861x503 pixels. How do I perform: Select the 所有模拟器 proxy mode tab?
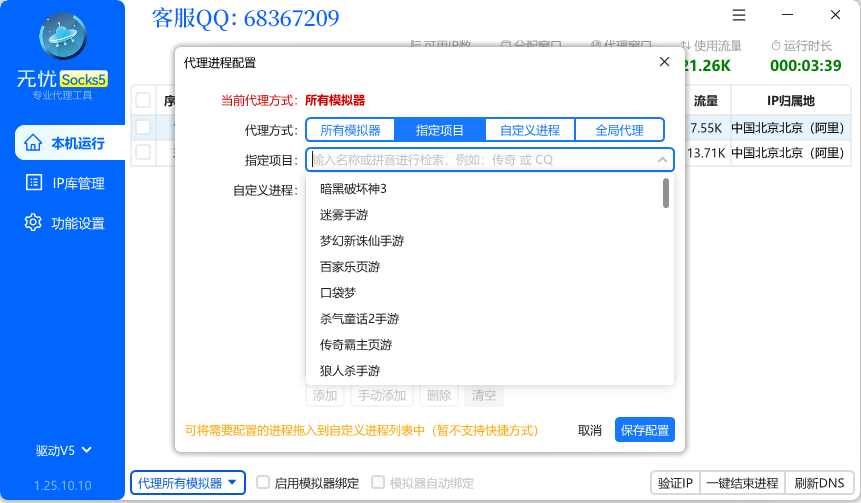click(350, 130)
